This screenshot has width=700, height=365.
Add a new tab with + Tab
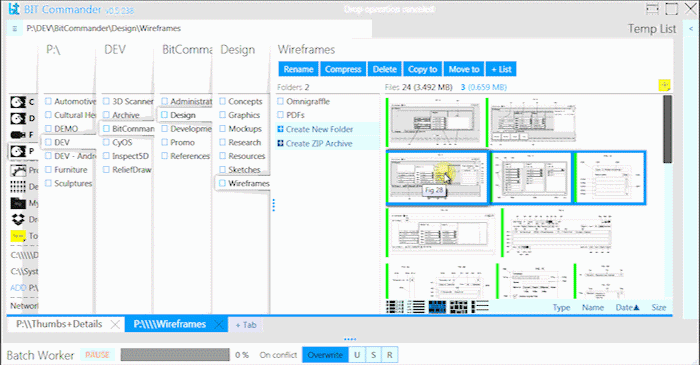click(246, 325)
